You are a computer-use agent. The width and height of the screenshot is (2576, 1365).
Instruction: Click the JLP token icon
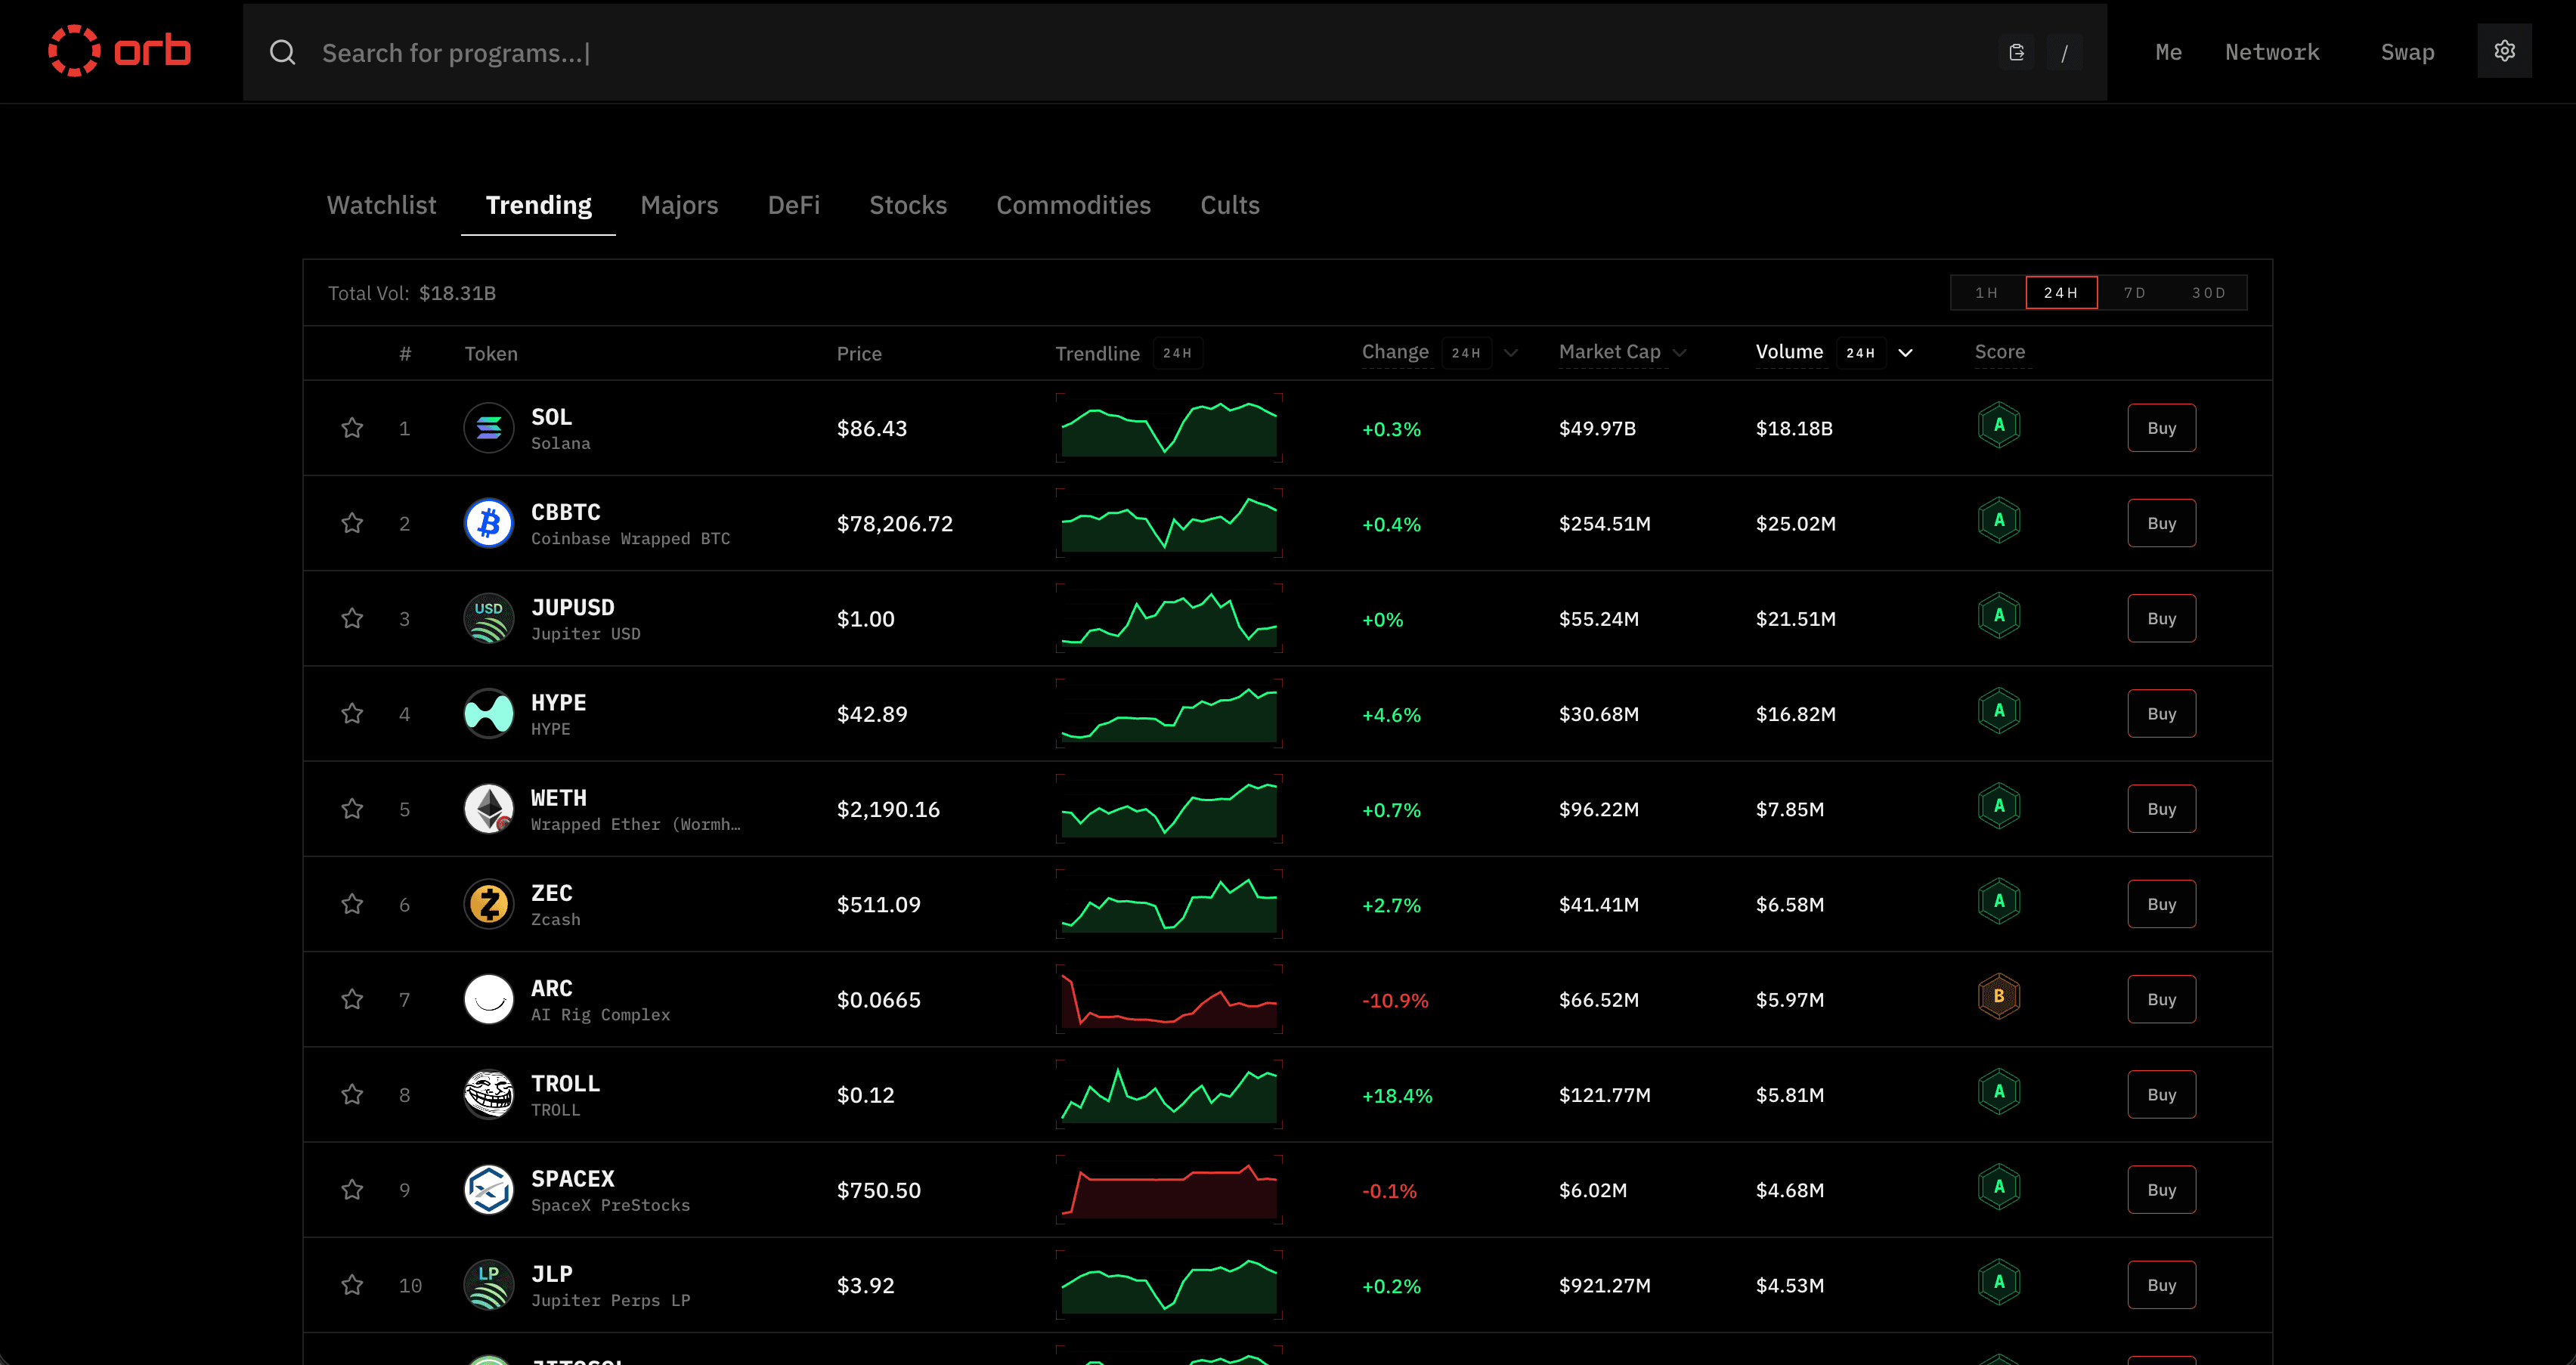489,1285
